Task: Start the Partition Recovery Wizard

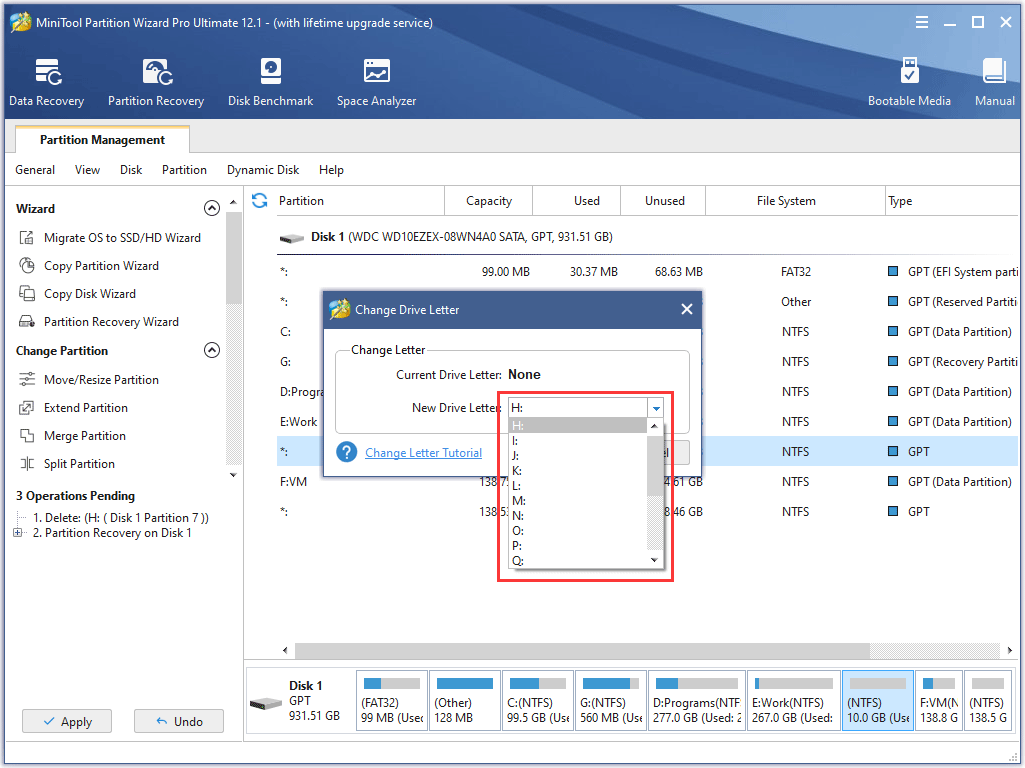Action: 110,322
